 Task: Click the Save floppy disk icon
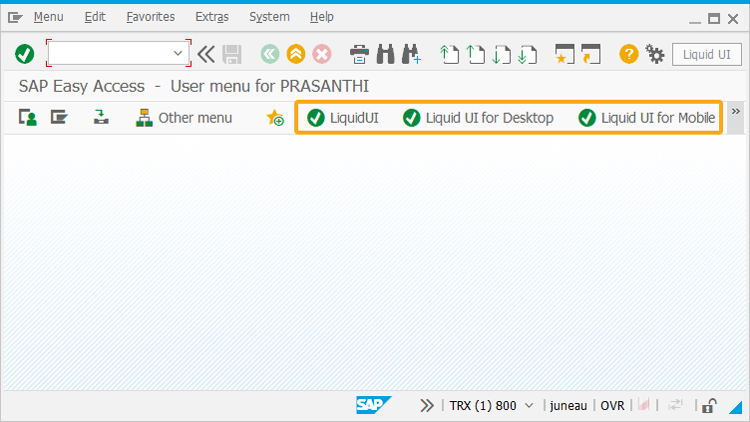tap(232, 54)
